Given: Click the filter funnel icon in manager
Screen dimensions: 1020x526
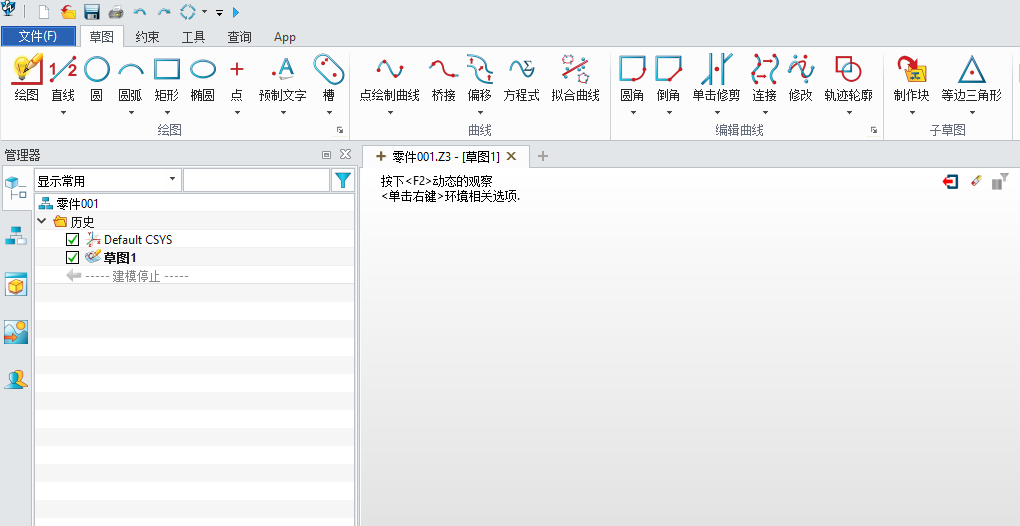Looking at the screenshot, I should pyautogui.click(x=343, y=180).
